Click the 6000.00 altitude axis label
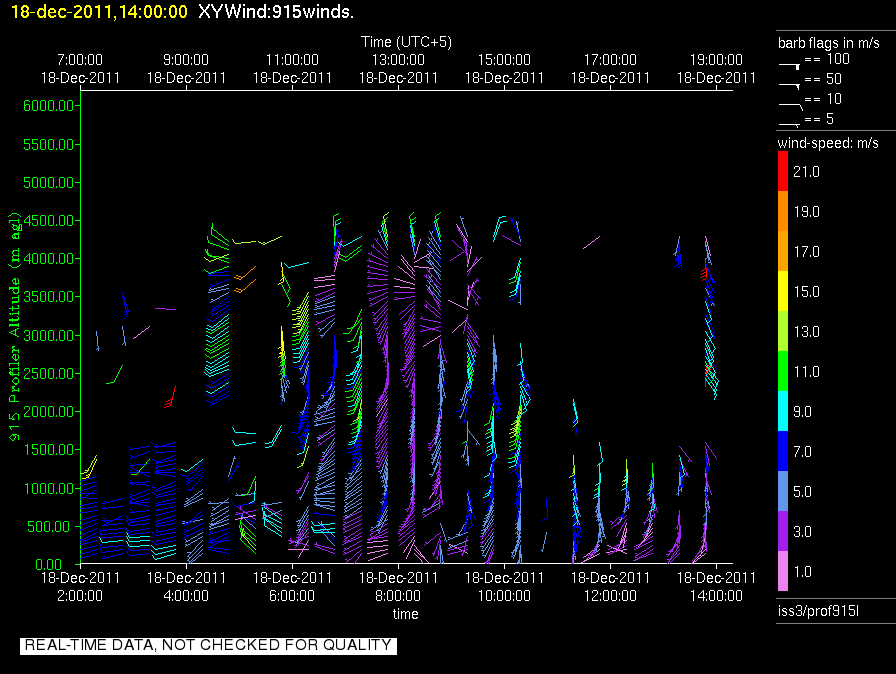896x674 pixels. click(x=49, y=106)
